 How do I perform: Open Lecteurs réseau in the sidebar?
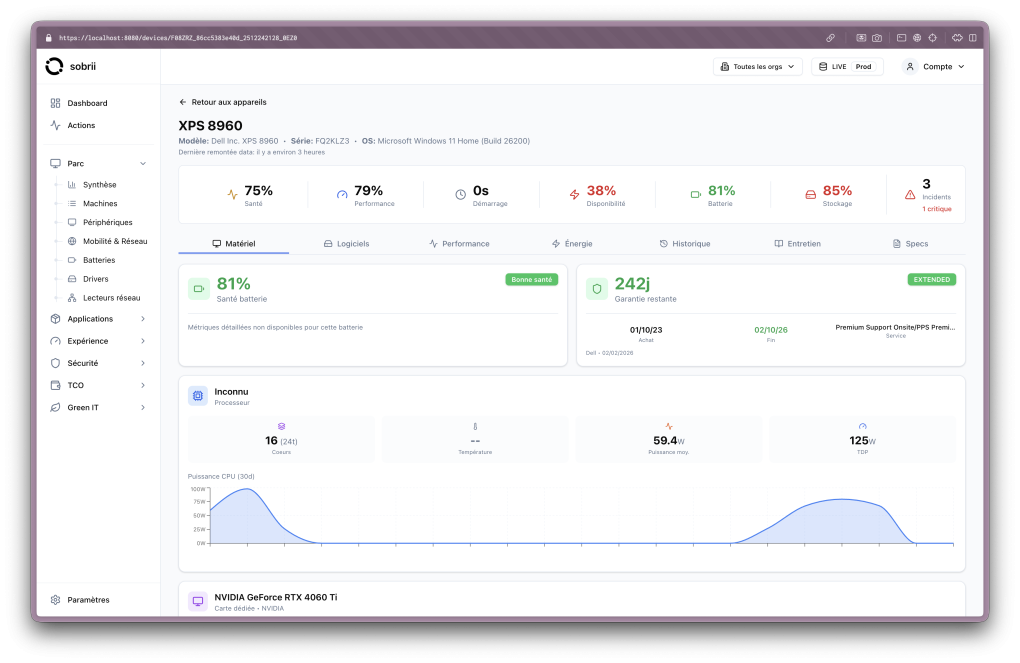pos(111,298)
